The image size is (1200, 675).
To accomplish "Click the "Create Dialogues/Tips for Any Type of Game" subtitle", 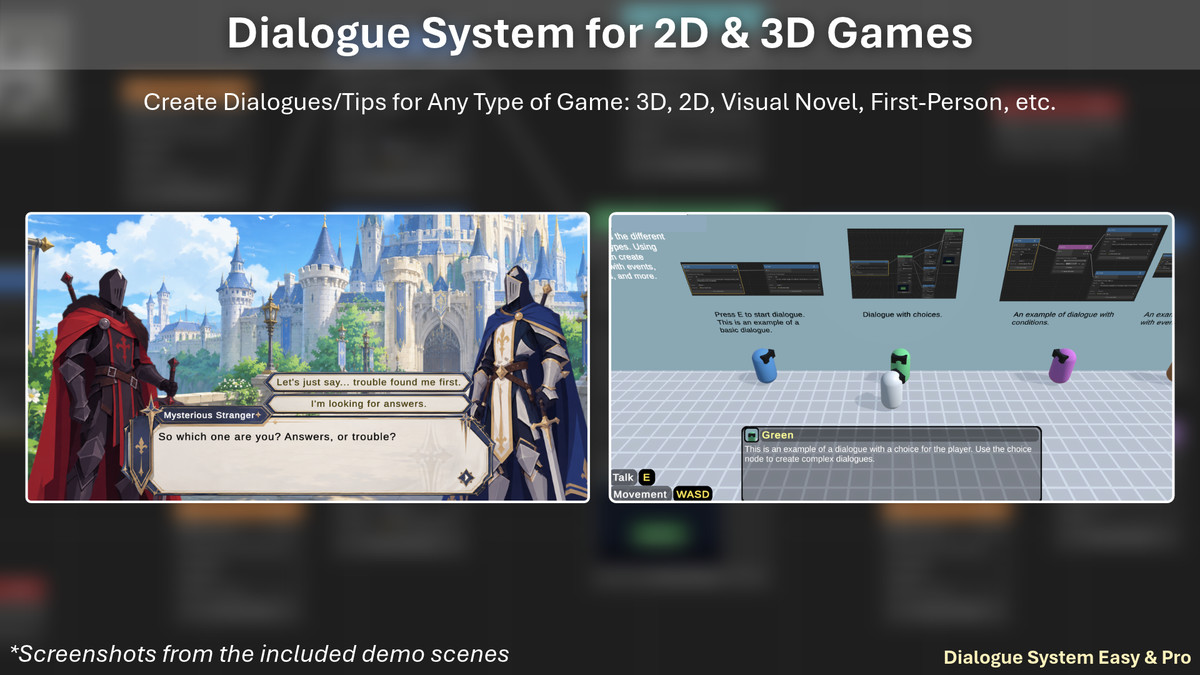I will coord(600,102).
